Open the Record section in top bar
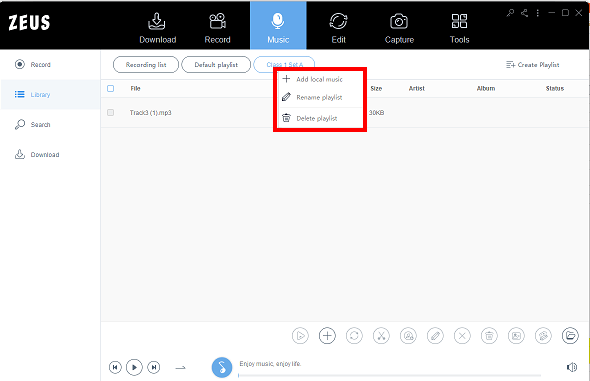 point(217,28)
